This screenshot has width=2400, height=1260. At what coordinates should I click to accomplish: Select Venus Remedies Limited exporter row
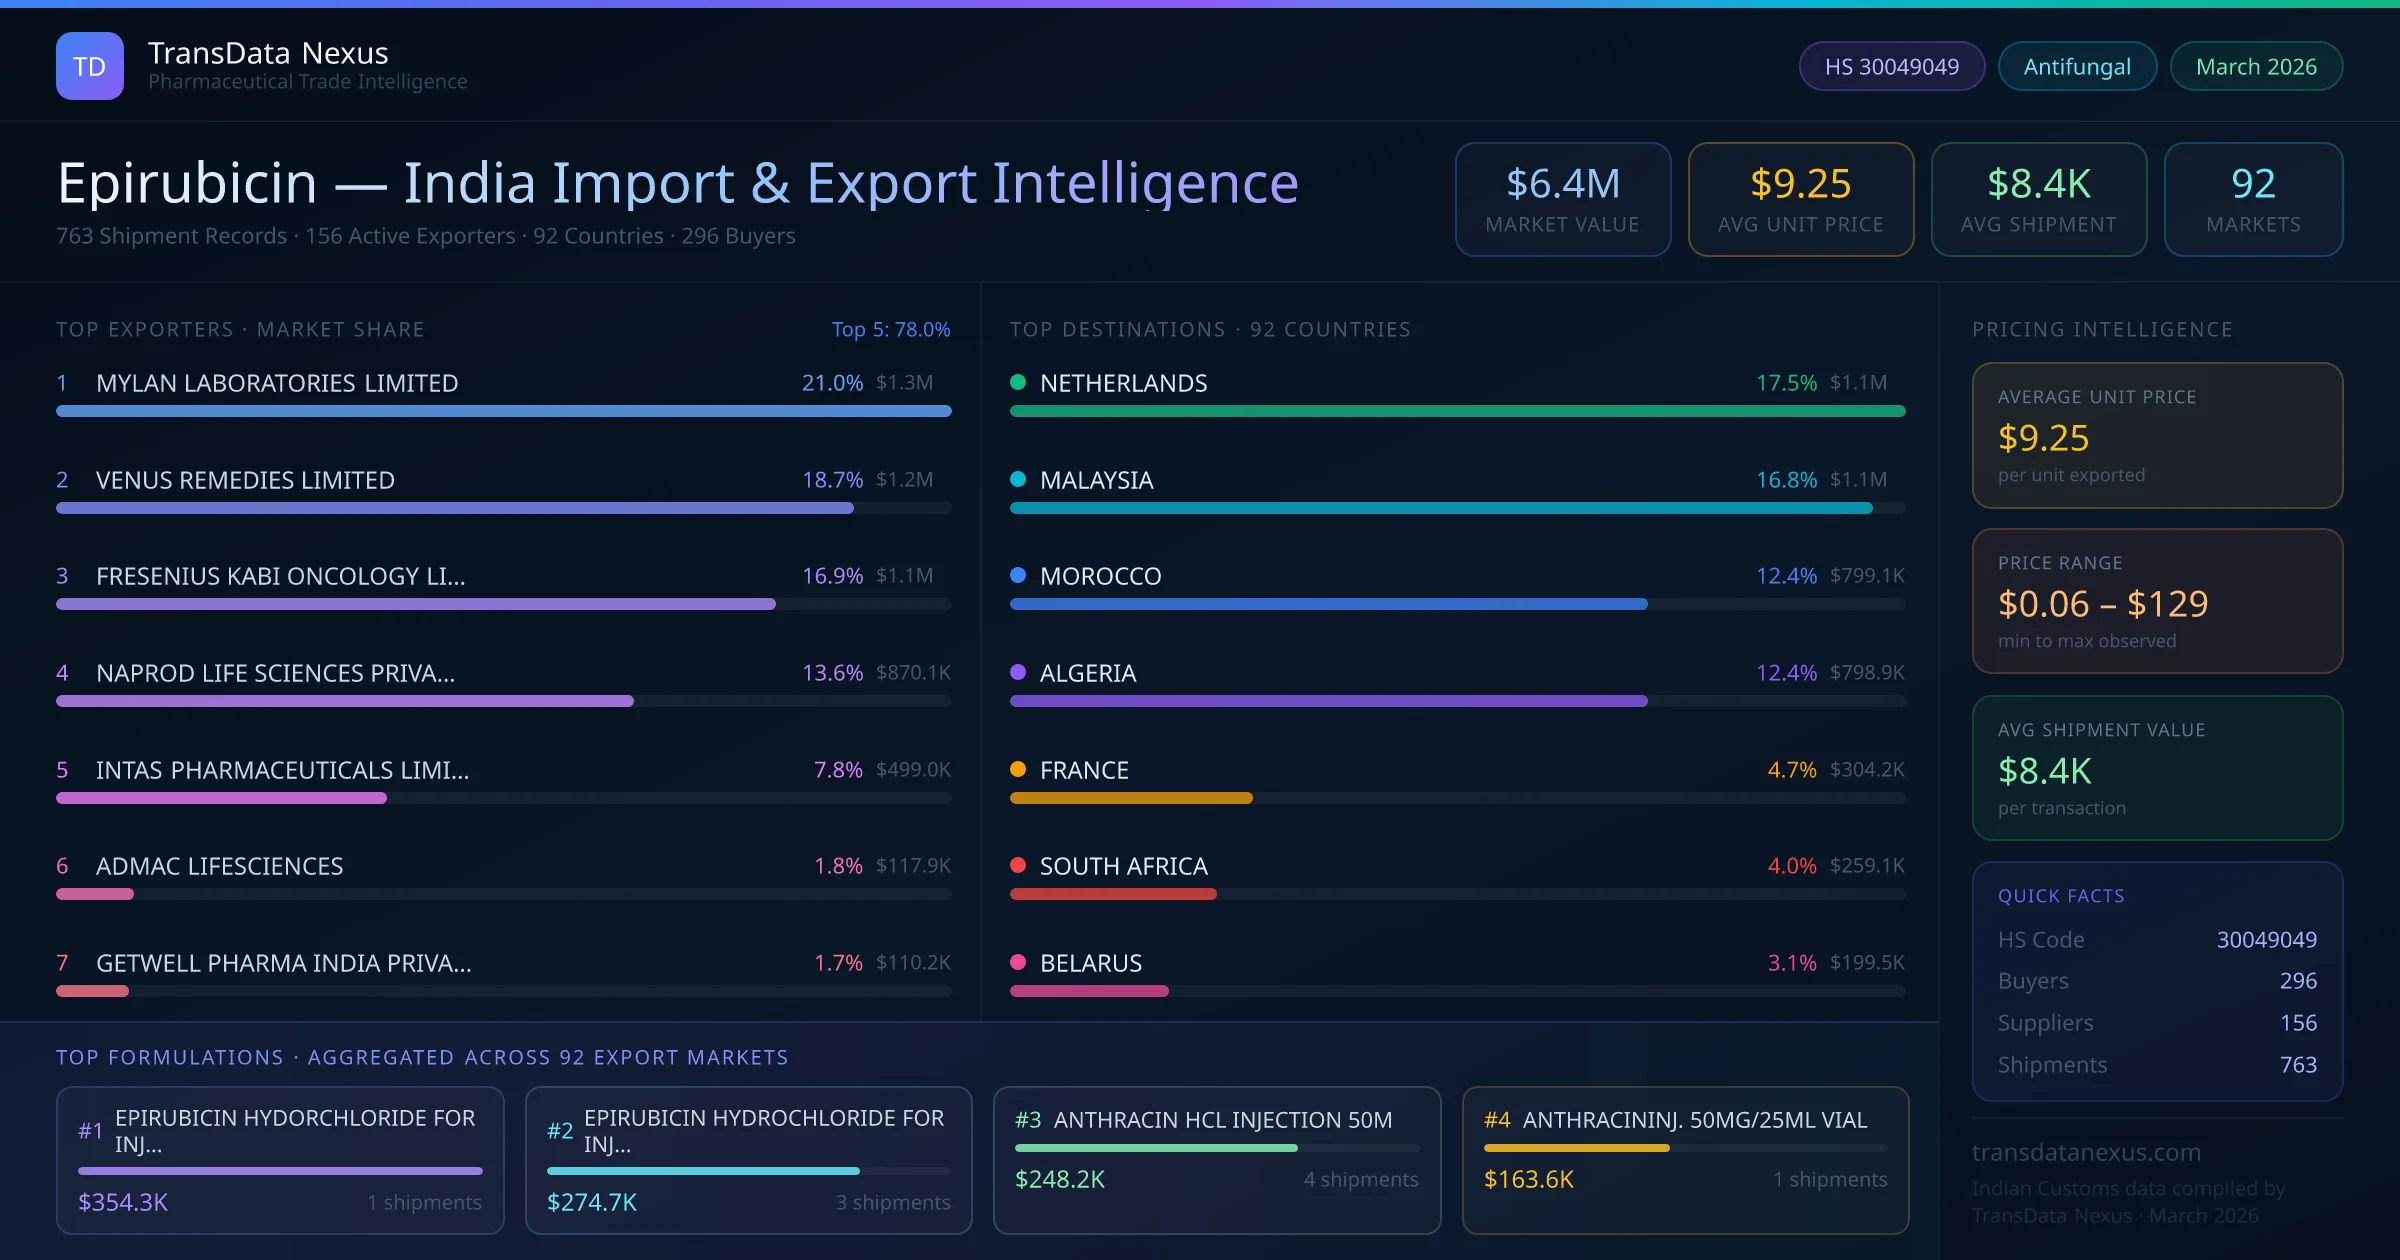pos(245,480)
